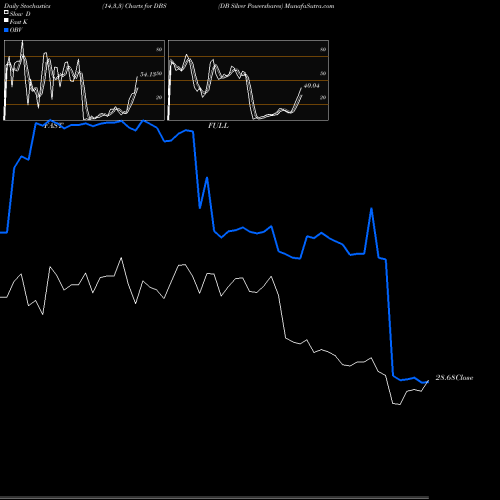The width and height of the screenshot is (500, 500).
Task: Click the 20 level label in FAST chart
Action: click(159, 97)
